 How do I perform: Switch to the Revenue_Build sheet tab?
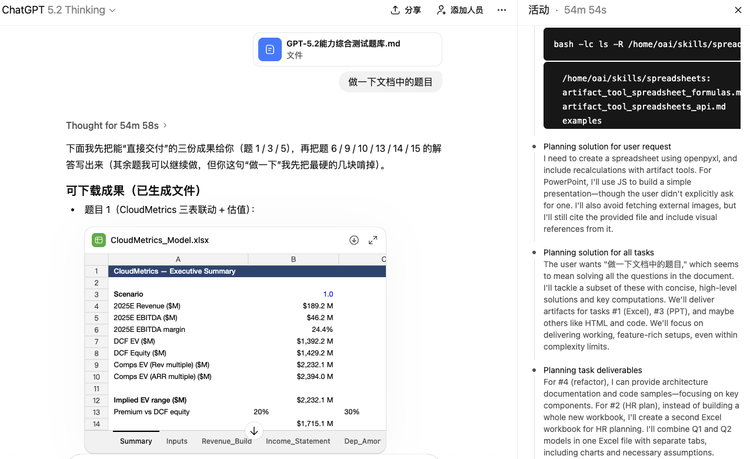point(225,441)
